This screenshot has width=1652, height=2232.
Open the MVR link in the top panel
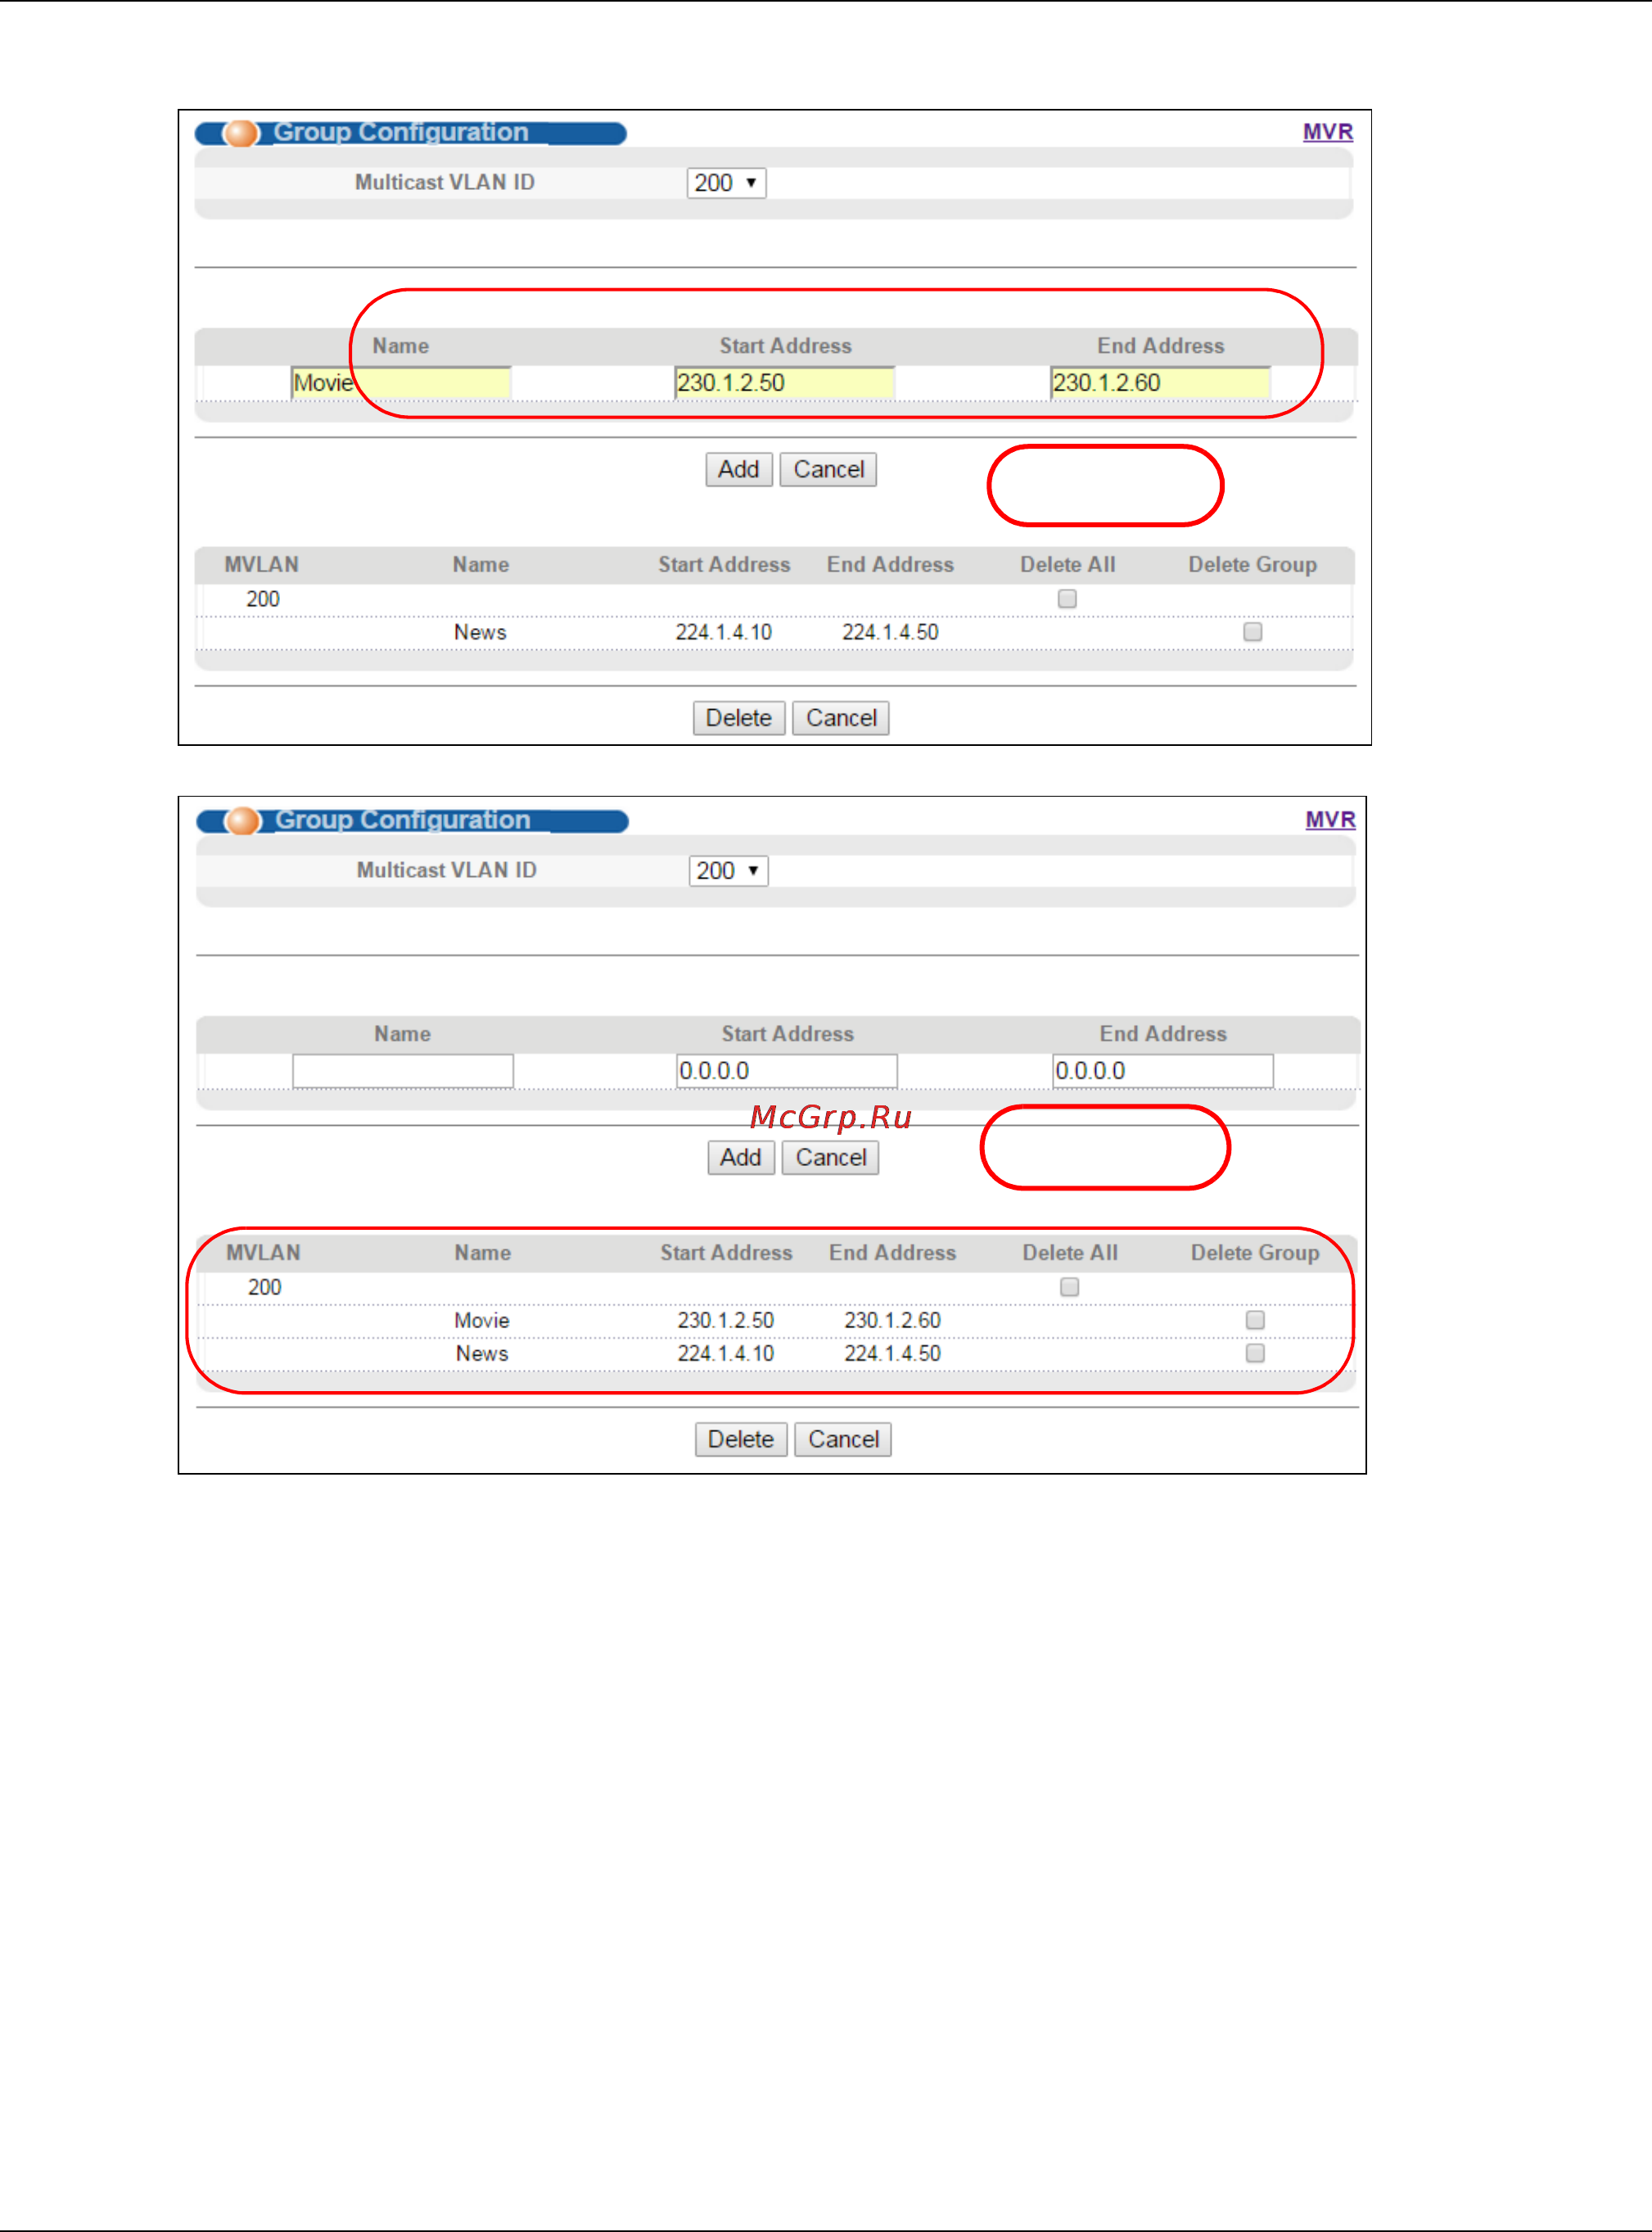coord(1327,132)
